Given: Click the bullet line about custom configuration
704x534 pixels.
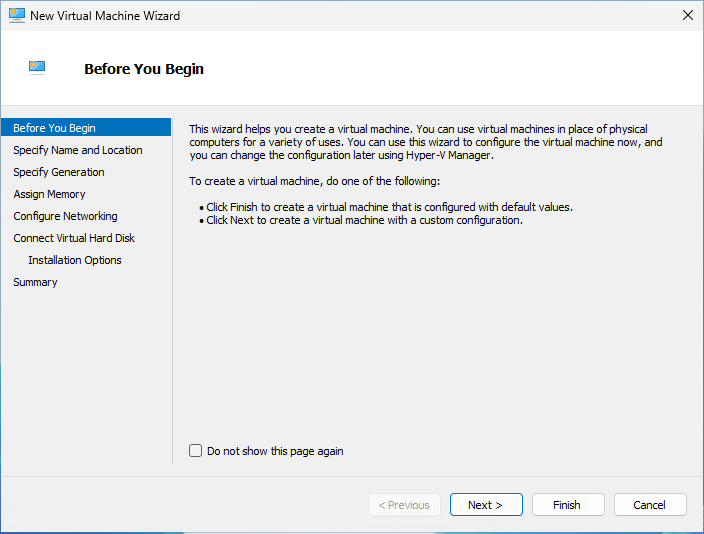Looking at the screenshot, I should point(364,220).
